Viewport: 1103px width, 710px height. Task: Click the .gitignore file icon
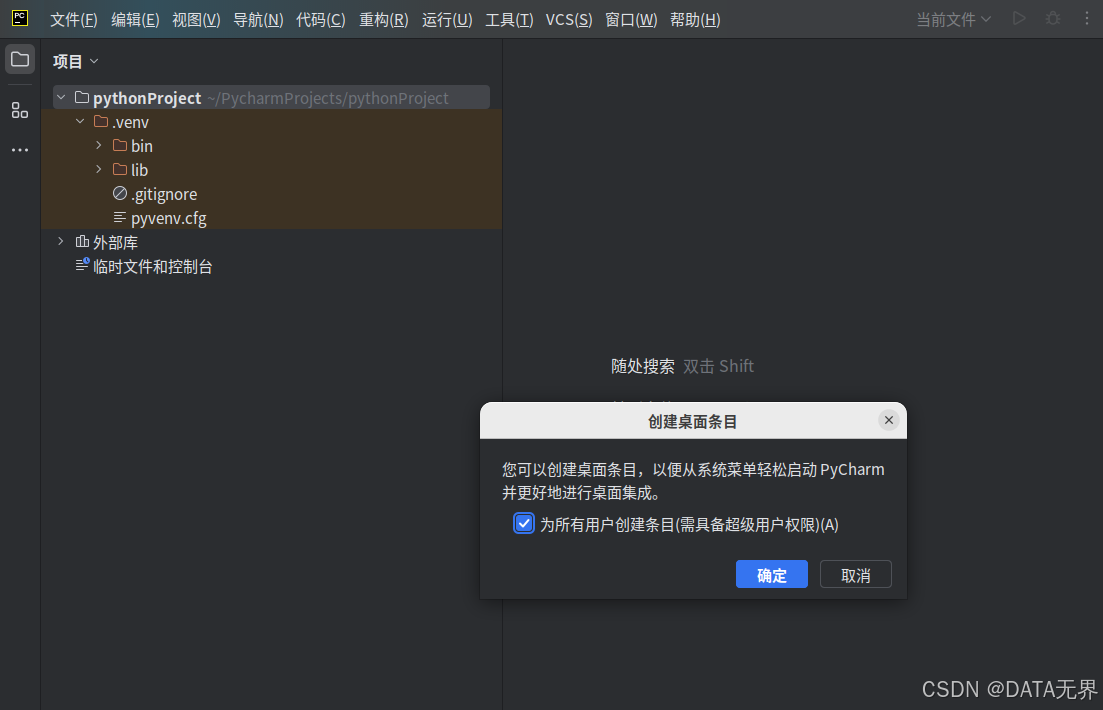pyautogui.click(x=120, y=193)
